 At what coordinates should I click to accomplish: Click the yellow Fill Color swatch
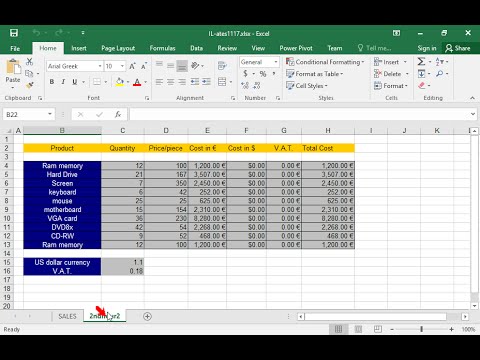120,82
